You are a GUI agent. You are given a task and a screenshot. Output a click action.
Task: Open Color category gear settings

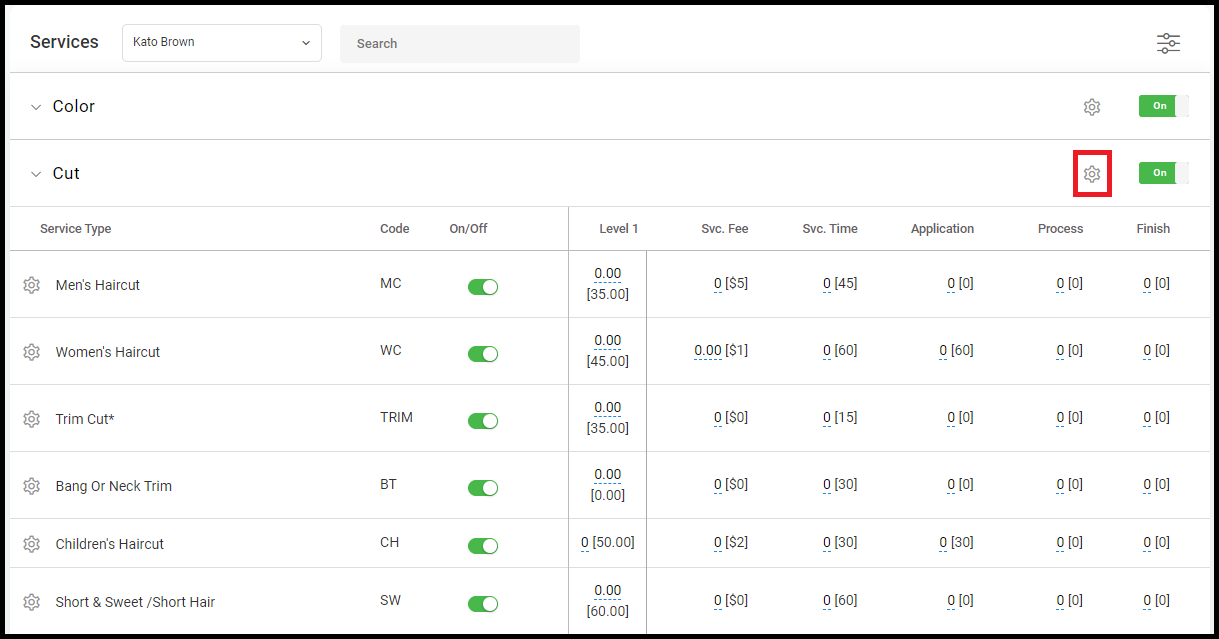1092,107
